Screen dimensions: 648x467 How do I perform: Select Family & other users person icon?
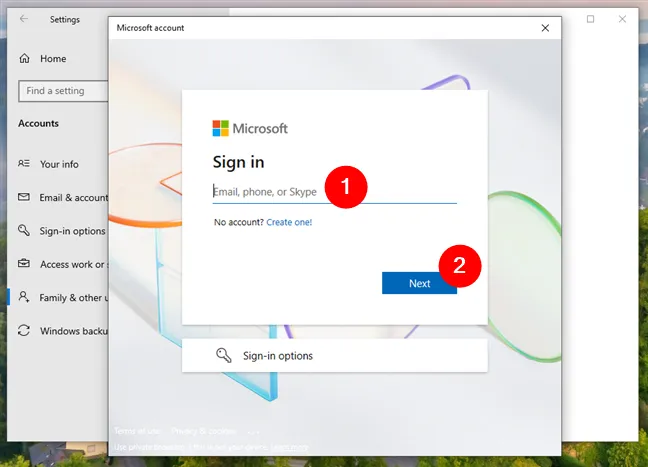[24, 297]
